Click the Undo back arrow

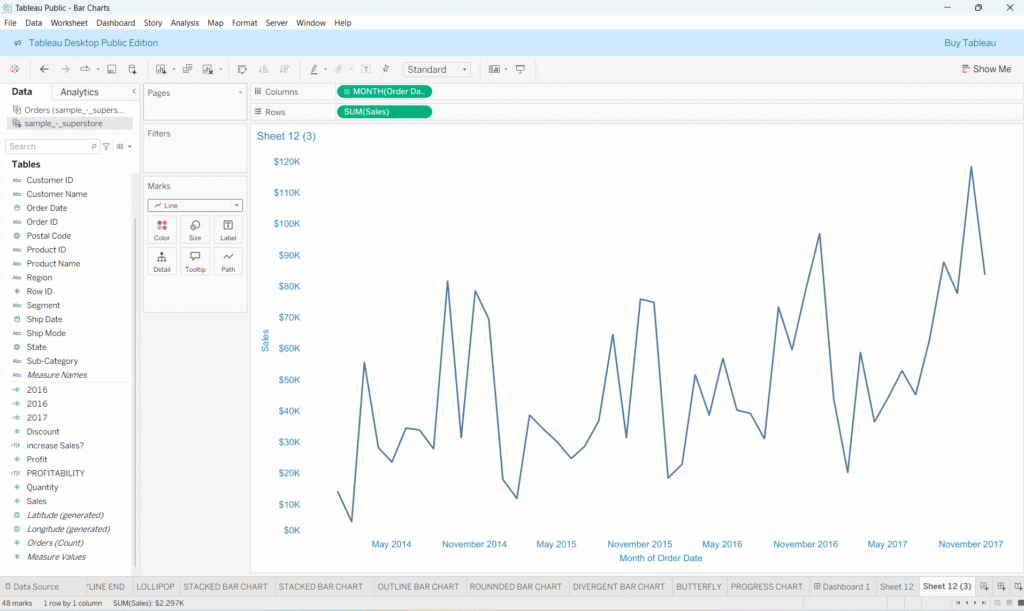pos(44,70)
